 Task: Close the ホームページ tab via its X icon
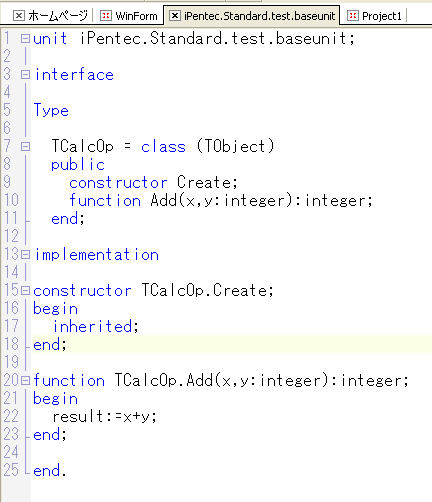(x=19, y=16)
